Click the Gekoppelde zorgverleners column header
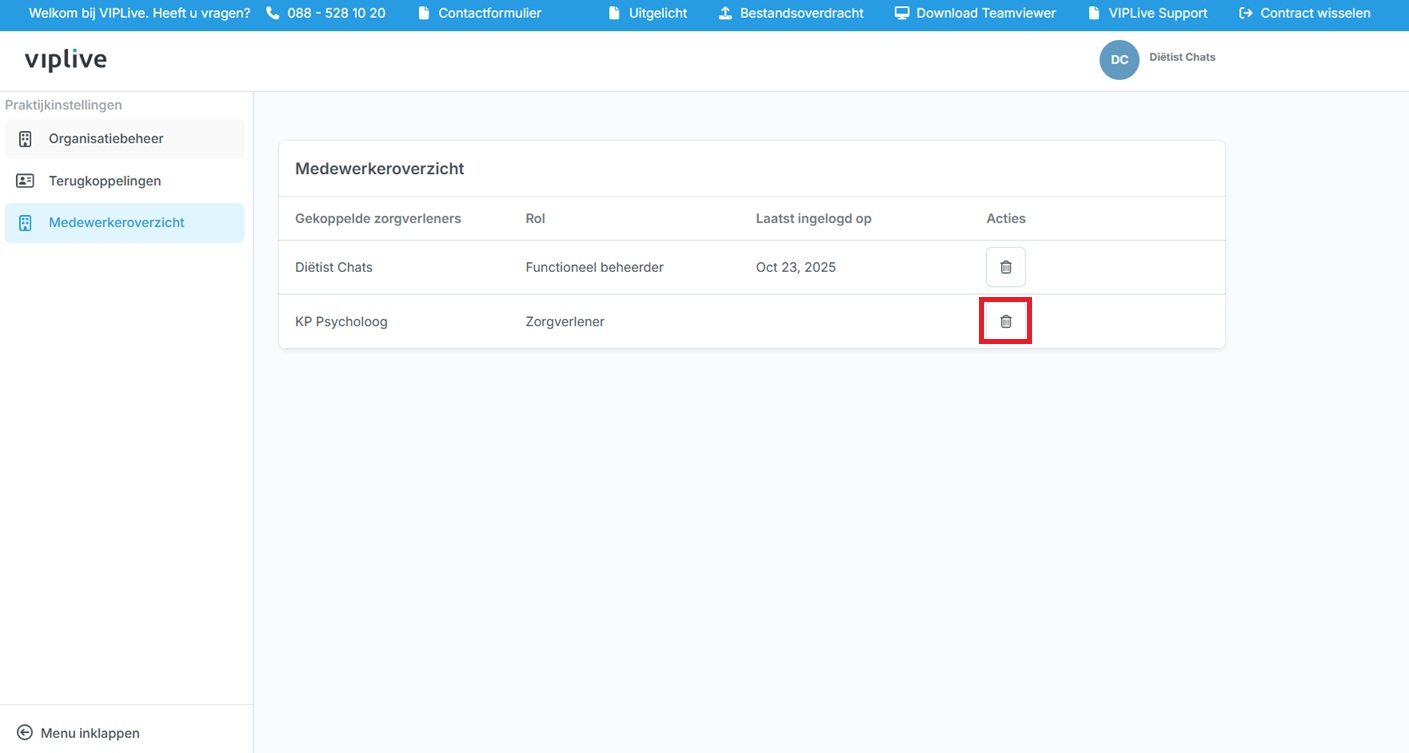1409x753 pixels. click(x=378, y=218)
